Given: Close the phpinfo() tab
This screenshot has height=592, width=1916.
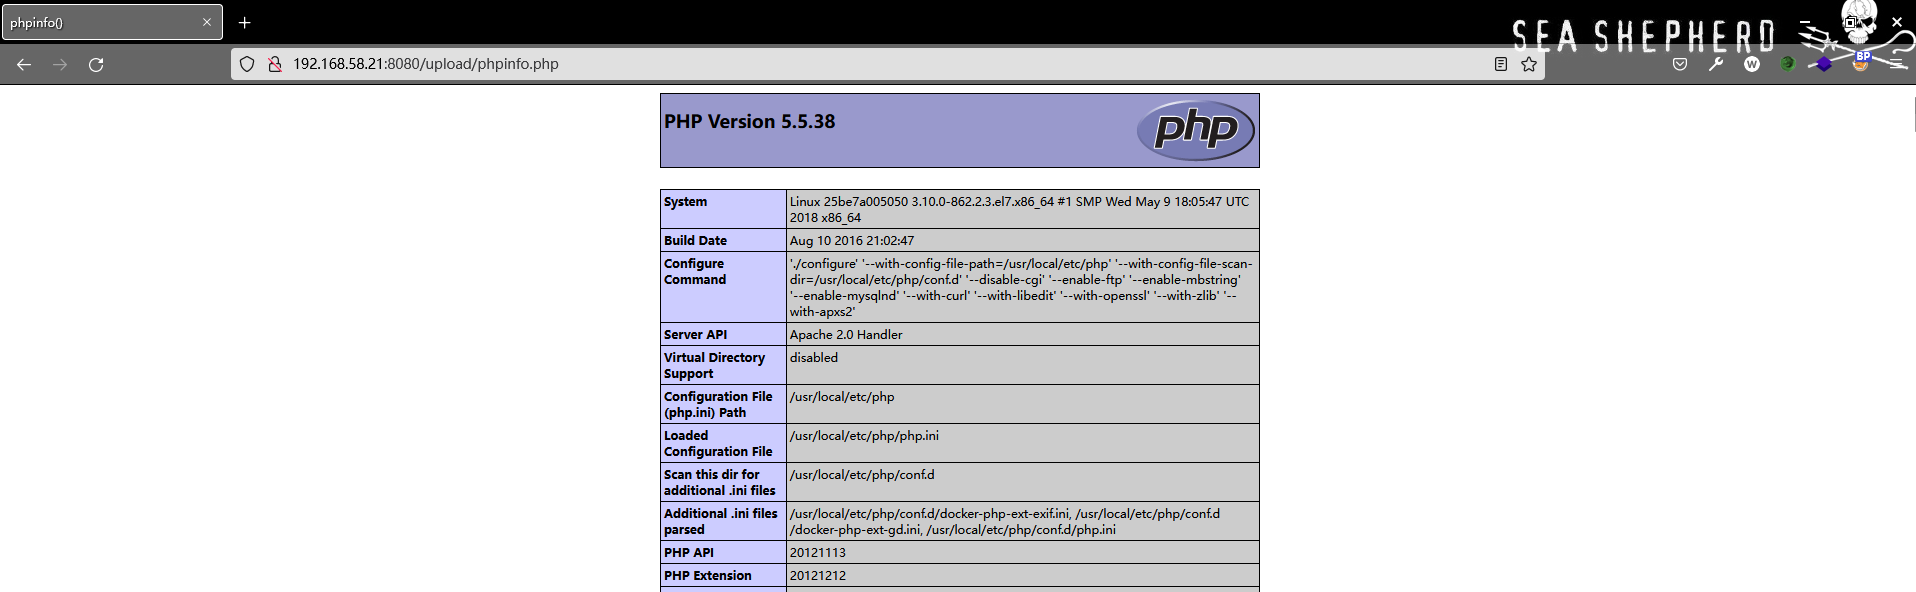Looking at the screenshot, I should coord(207,22).
